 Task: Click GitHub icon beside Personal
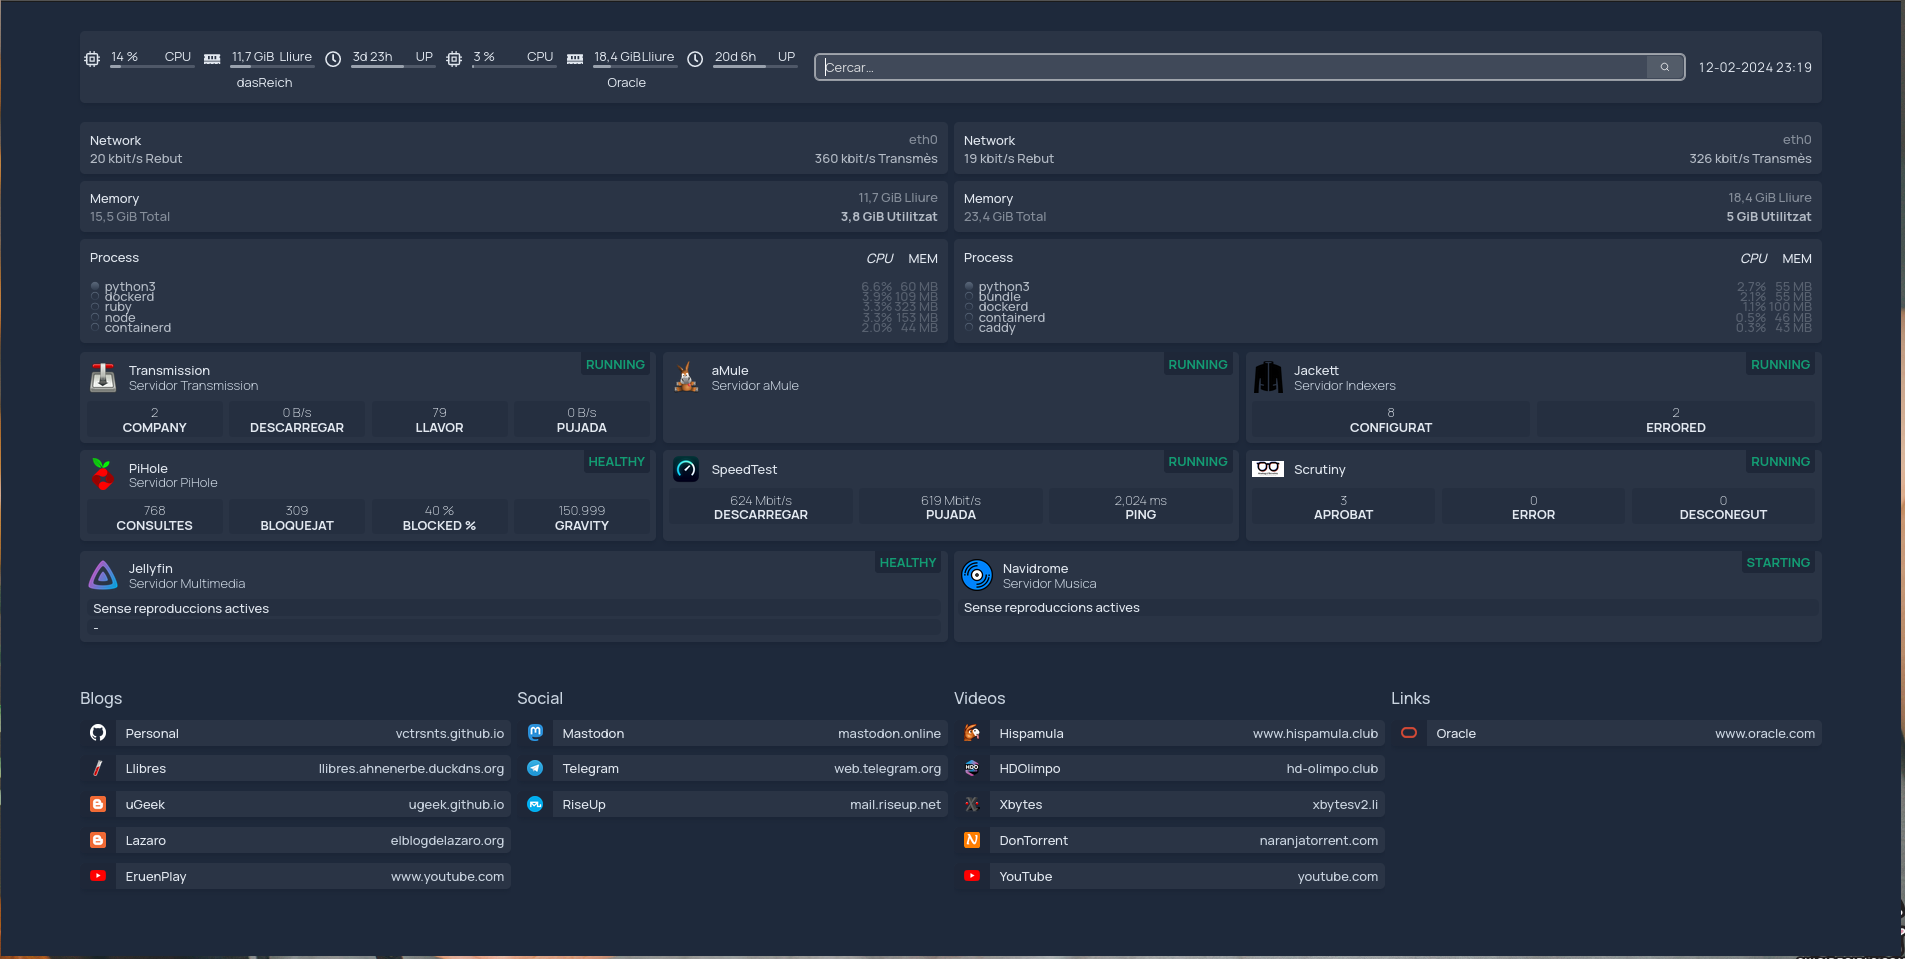[x=98, y=733]
